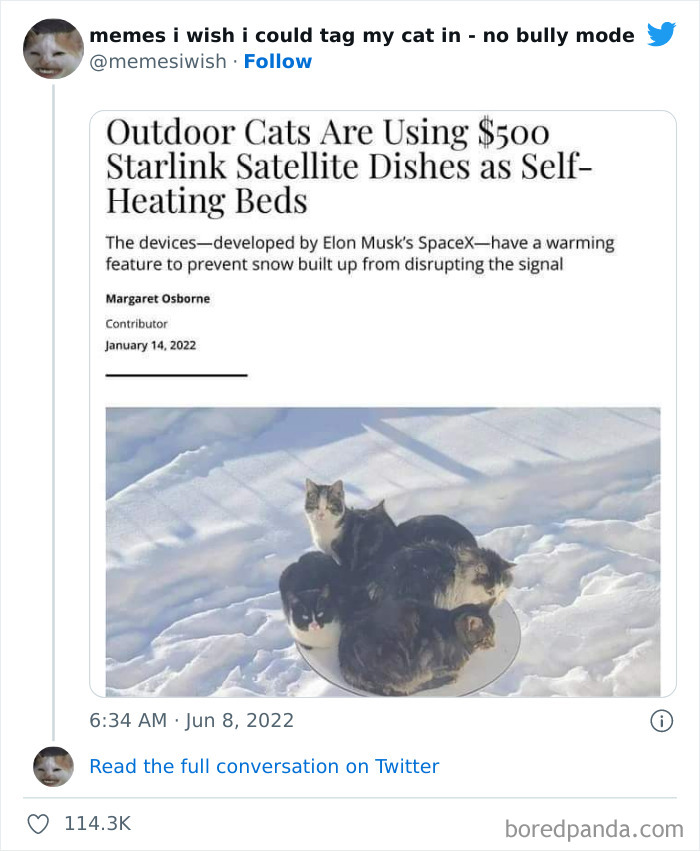
Task: Select the article subheading about SpaceX devices
Action: [x=362, y=253]
